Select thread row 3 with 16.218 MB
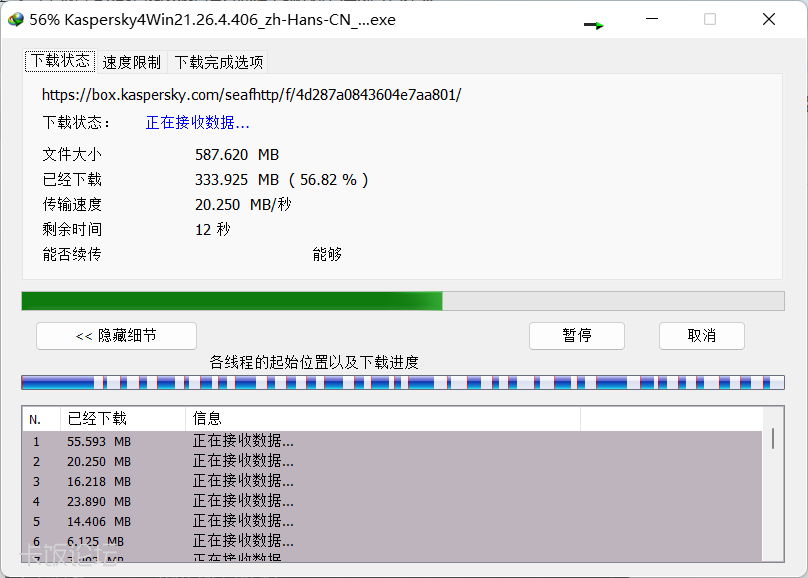808x578 pixels. (392, 482)
